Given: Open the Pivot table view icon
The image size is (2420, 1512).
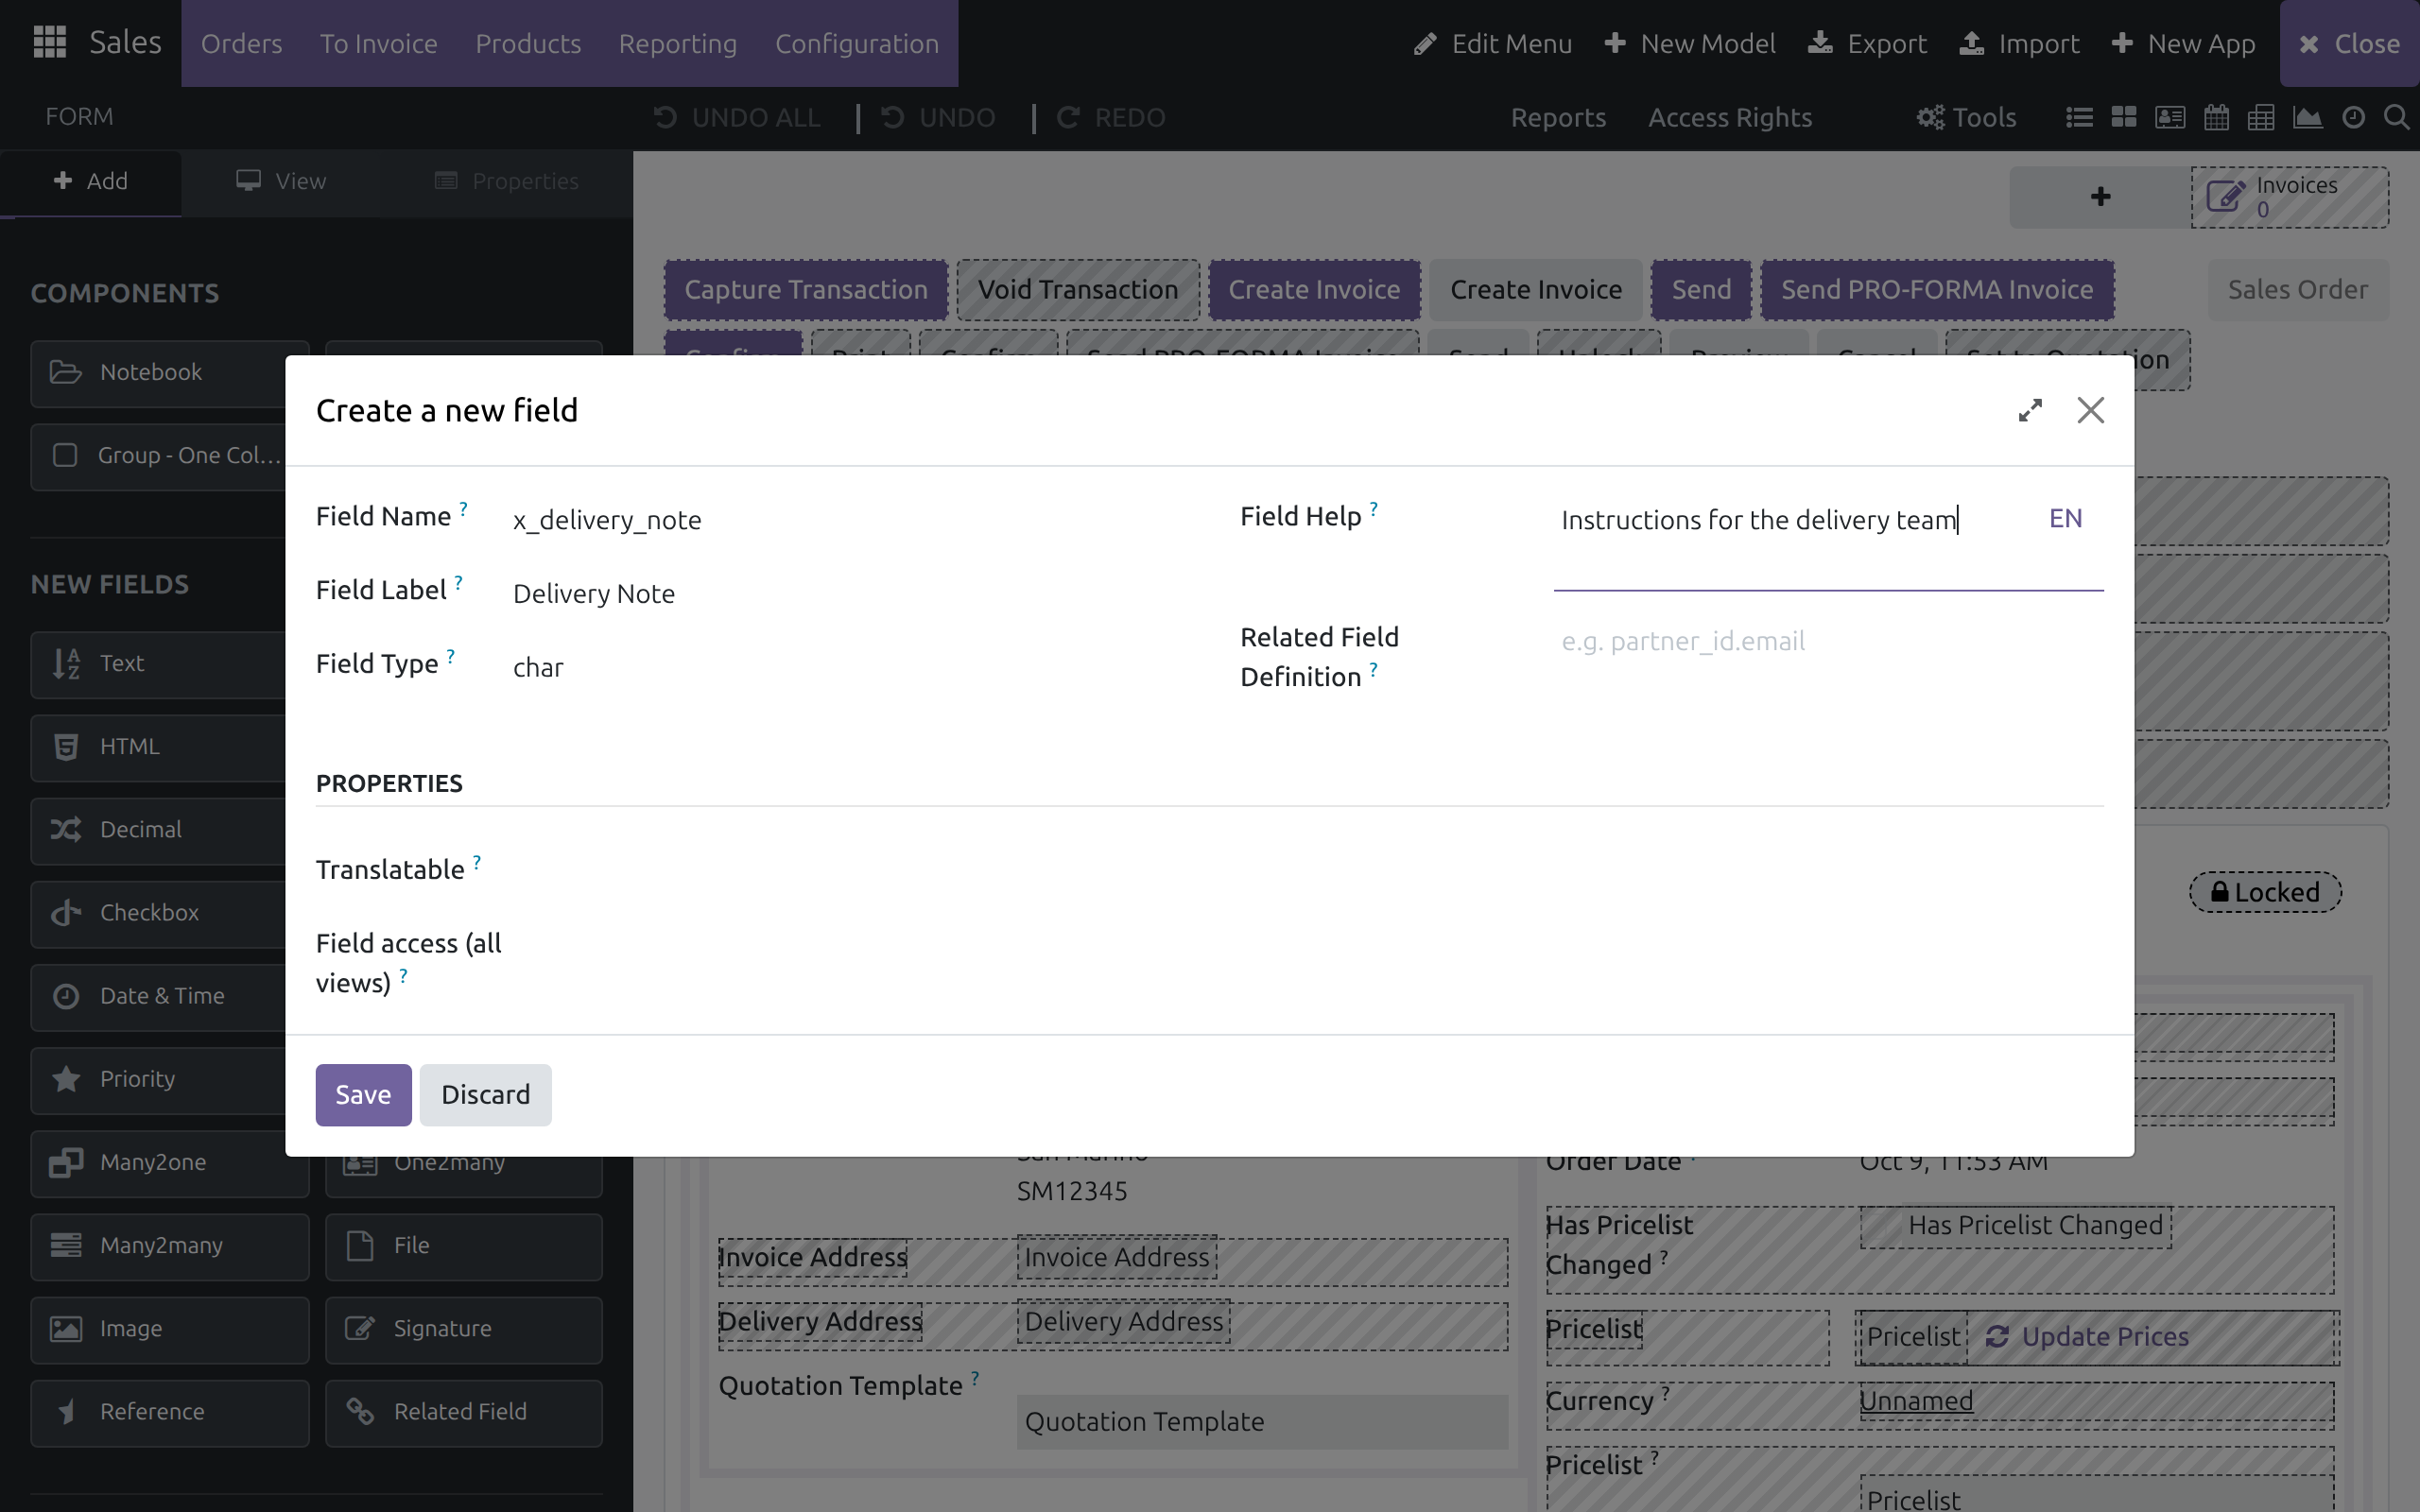Looking at the screenshot, I should [2261, 117].
